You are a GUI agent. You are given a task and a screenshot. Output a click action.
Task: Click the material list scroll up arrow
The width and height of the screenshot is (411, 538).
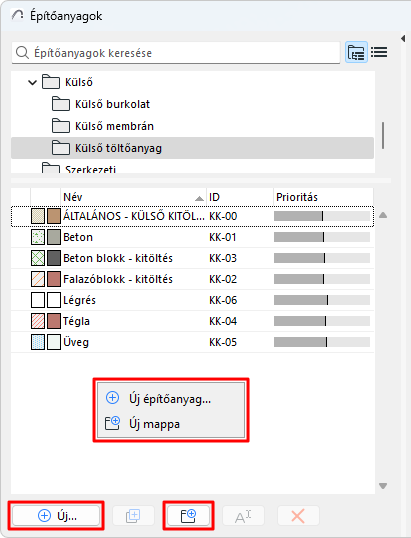tap(383, 215)
